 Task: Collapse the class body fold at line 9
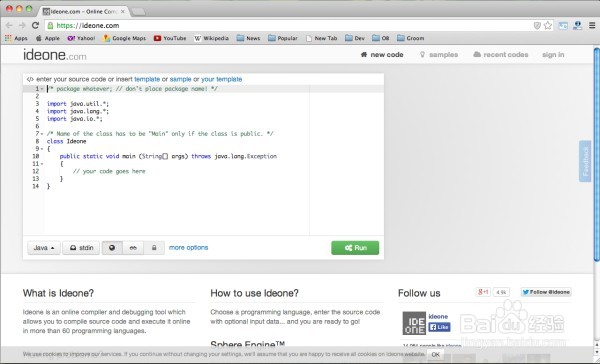(42, 149)
